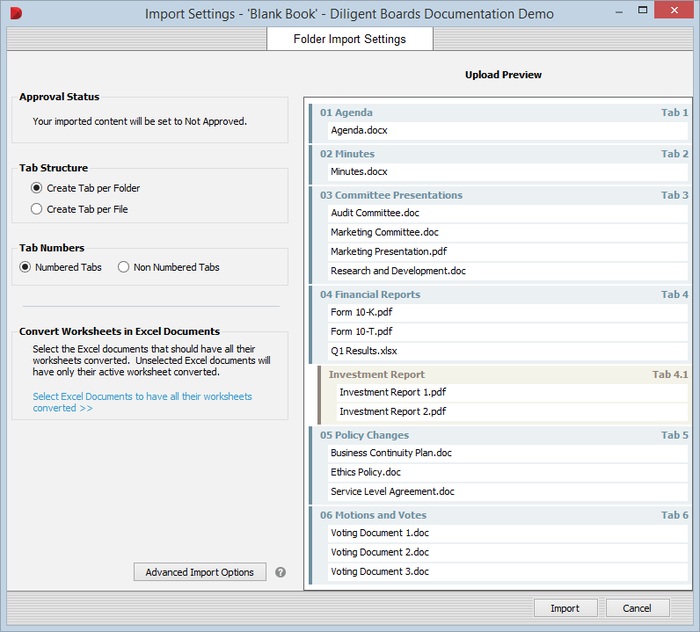This screenshot has width=700, height=632.
Task: Switch to Non Numbered Tabs
Action: (124, 267)
